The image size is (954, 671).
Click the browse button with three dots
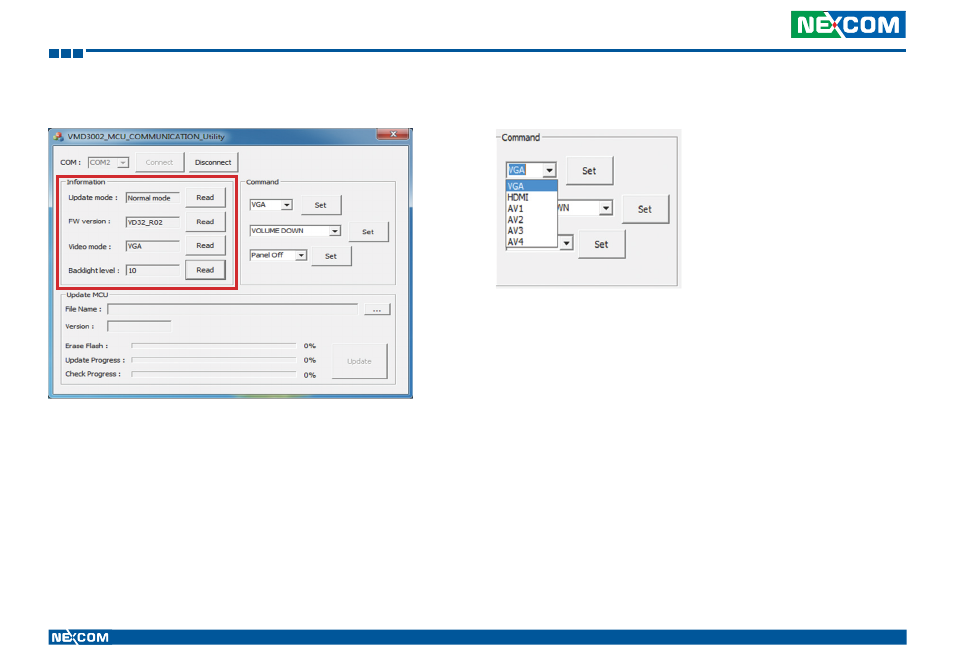click(377, 310)
